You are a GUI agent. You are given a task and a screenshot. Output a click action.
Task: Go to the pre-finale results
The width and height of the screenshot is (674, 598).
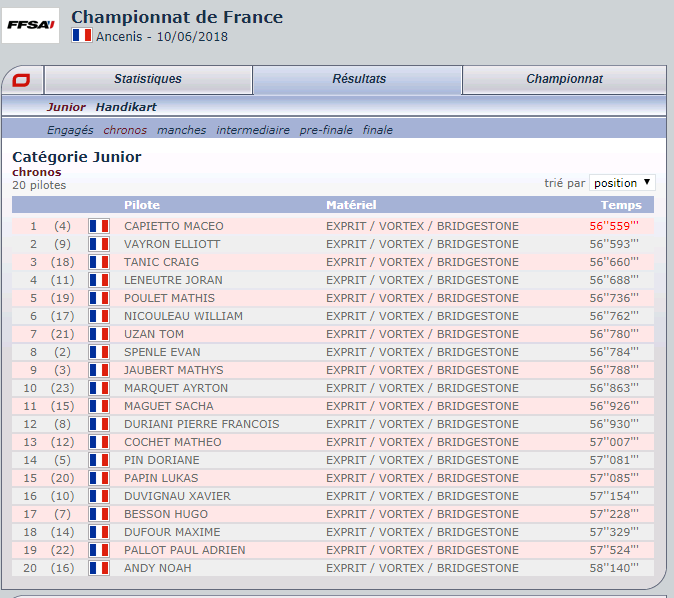326,130
